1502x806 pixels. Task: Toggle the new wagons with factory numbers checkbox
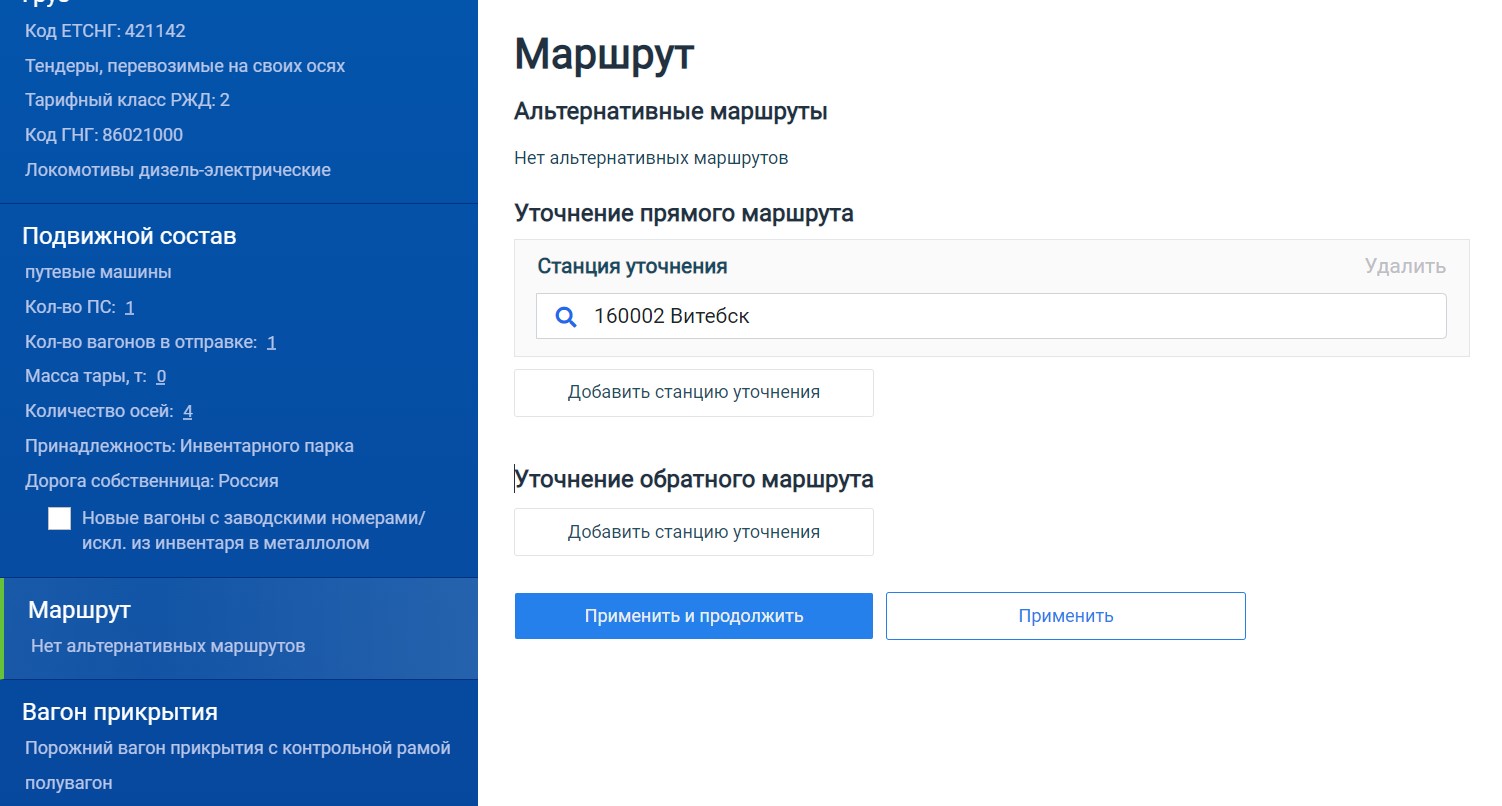point(60,518)
